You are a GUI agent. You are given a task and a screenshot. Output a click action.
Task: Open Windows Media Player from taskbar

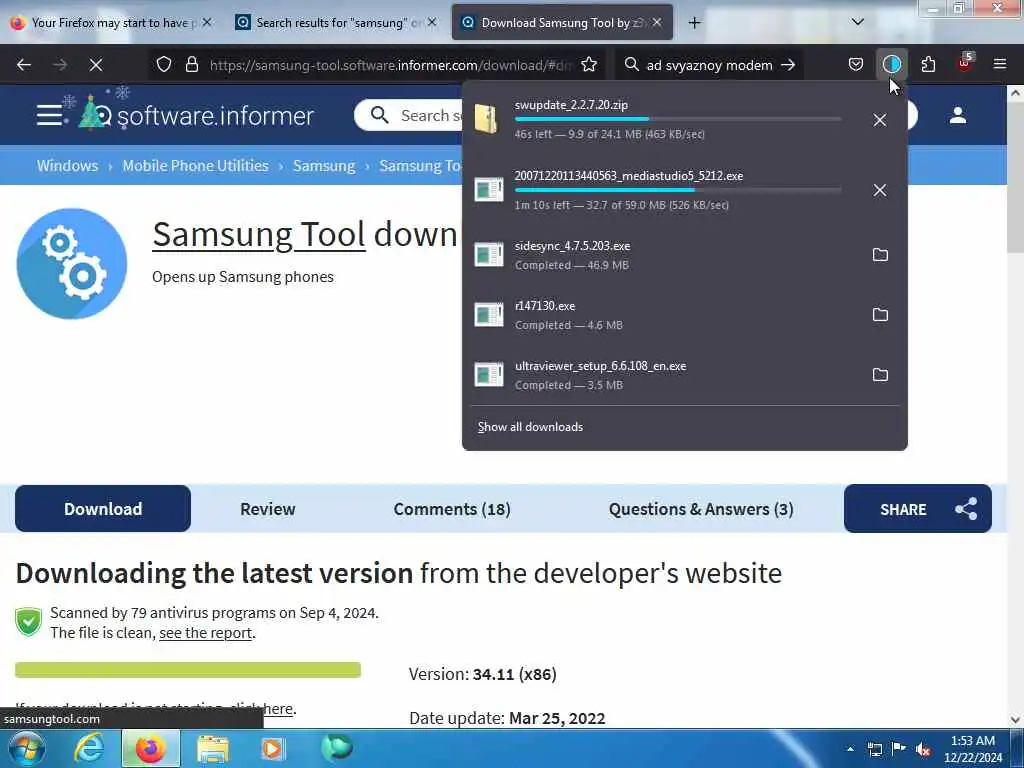coord(273,748)
